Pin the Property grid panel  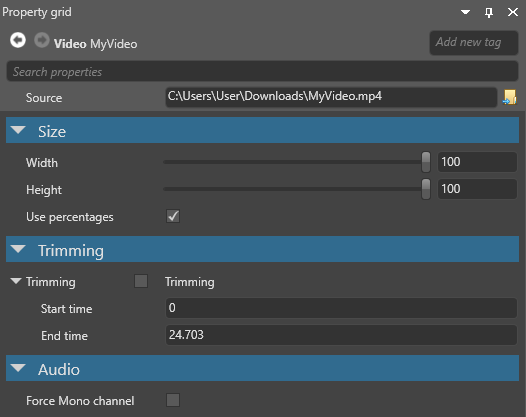489,13
